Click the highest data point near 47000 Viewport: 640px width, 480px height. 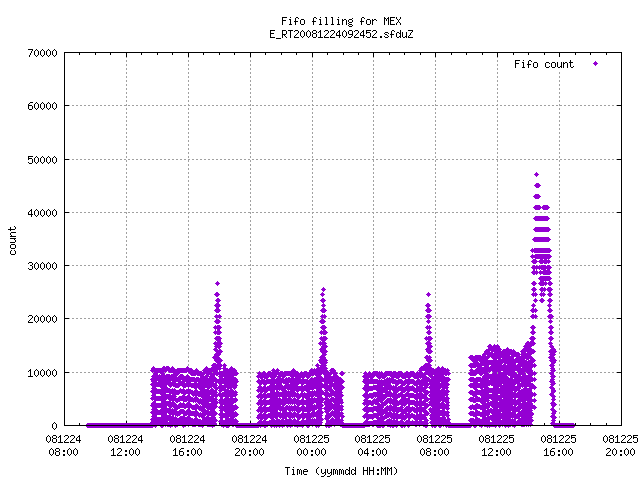[x=537, y=175]
